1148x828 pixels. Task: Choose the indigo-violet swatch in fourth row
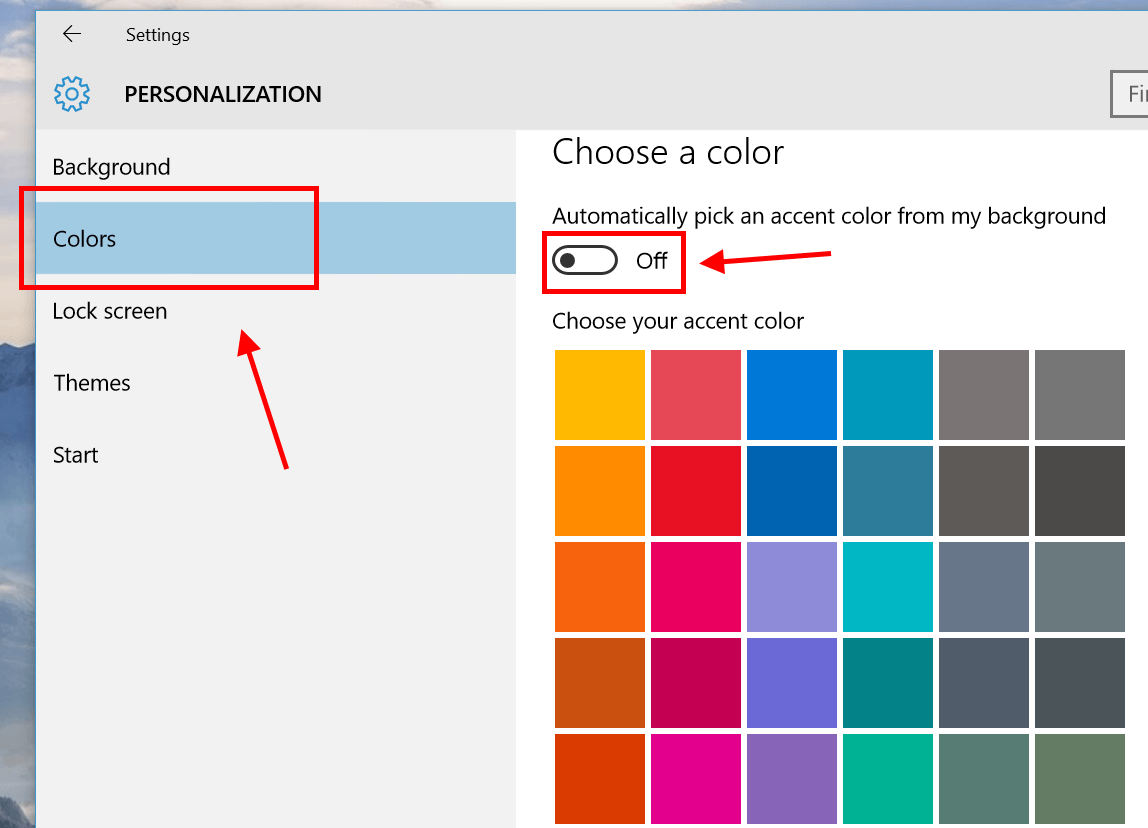point(791,682)
